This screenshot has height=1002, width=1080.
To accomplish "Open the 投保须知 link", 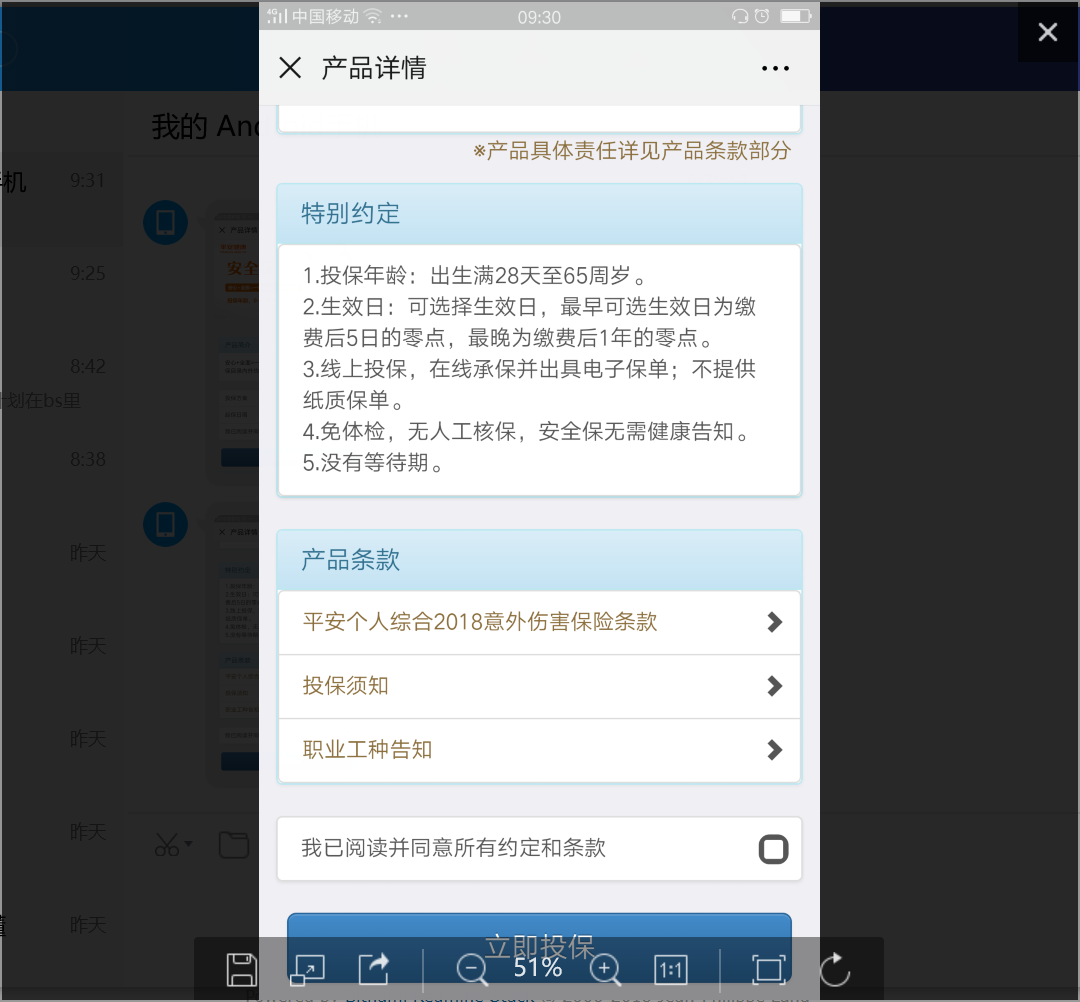I will coord(346,686).
